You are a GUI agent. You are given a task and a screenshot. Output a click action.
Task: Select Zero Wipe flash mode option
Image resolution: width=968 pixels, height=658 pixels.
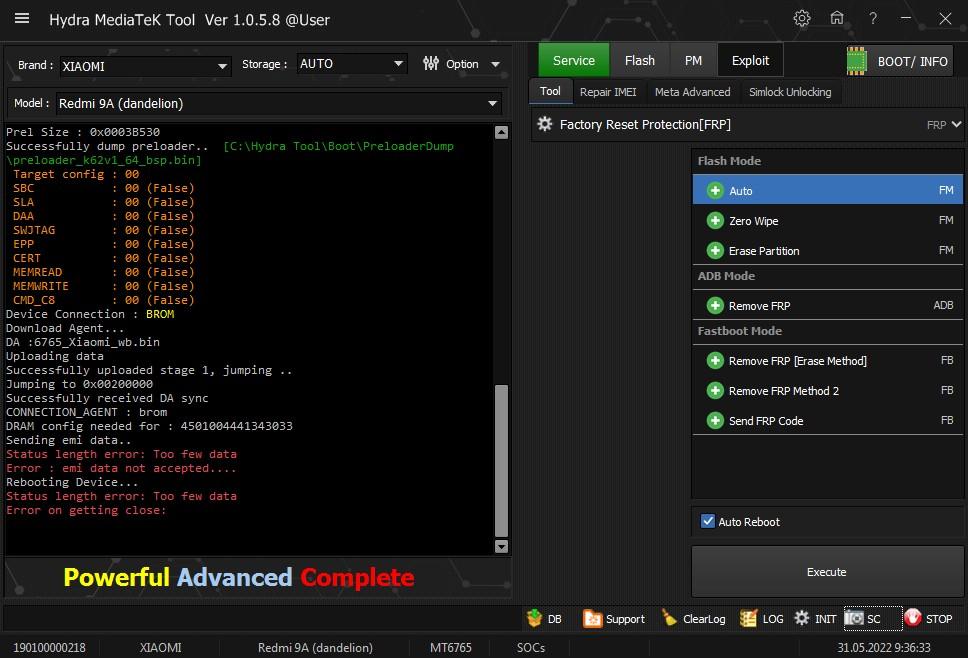coord(753,221)
